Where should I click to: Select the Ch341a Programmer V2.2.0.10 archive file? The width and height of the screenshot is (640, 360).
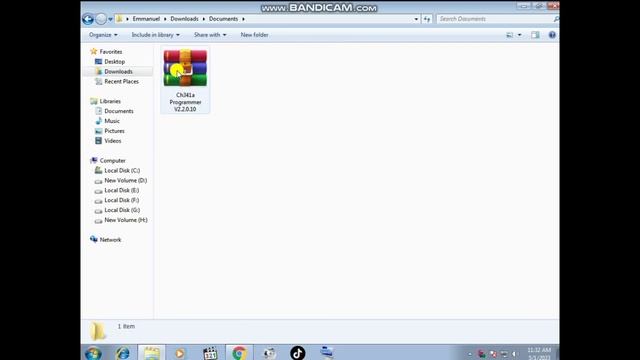click(x=185, y=80)
